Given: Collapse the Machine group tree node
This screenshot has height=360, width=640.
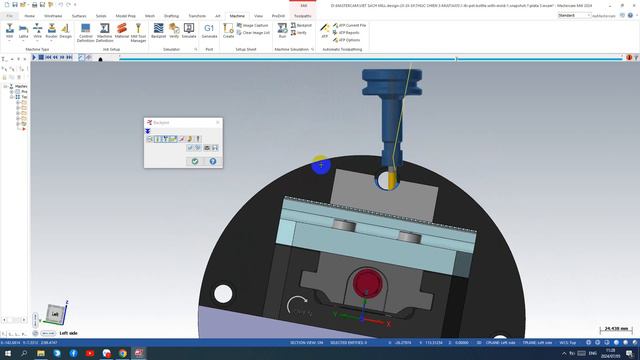Looking at the screenshot, I should pyautogui.click(x=6, y=87).
